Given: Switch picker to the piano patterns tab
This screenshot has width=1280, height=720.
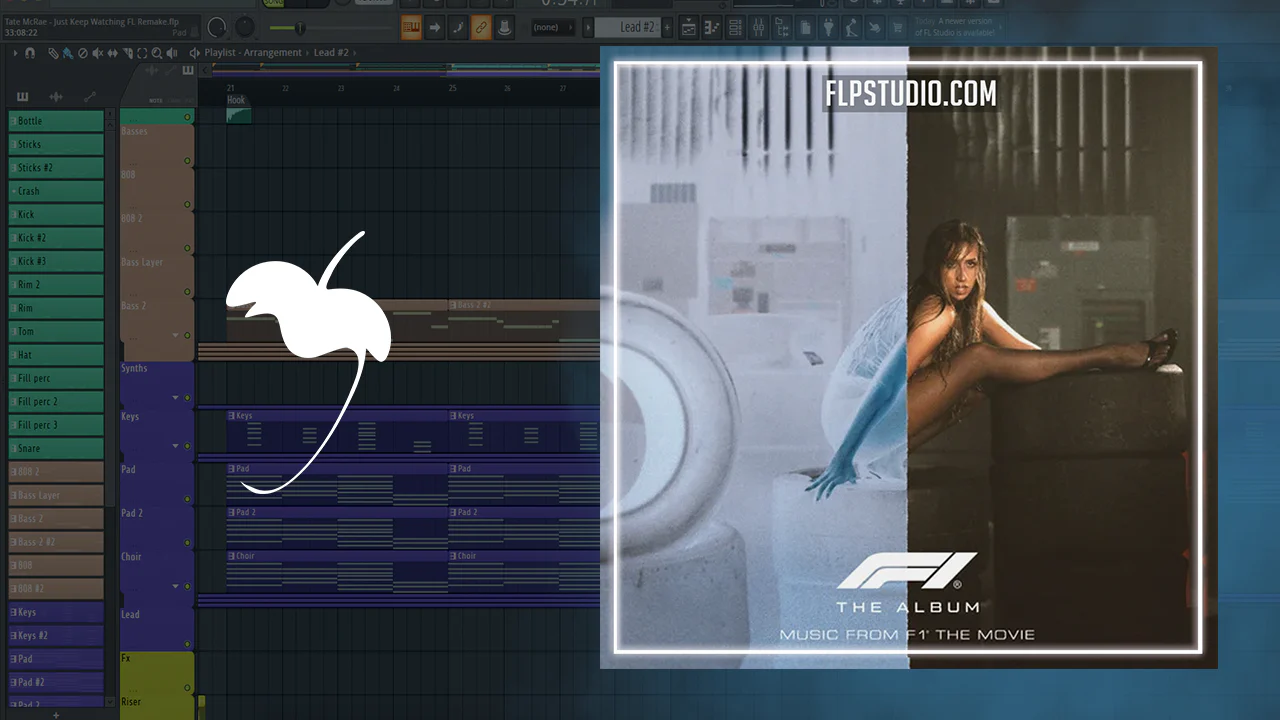Looking at the screenshot, I should click(22, 97).
